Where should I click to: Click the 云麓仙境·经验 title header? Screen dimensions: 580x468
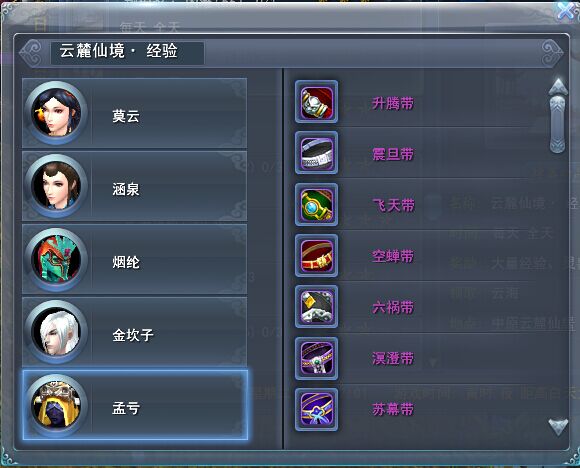pyautogui.click(x=118, y=51)
